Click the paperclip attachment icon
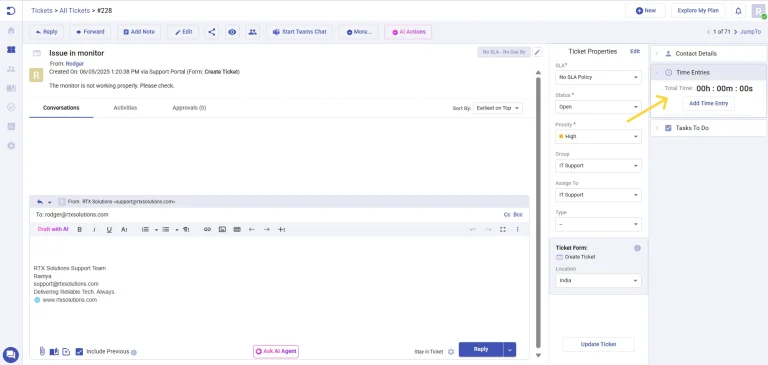The height and width of the screenshot is (365, 768). point(42,351)
